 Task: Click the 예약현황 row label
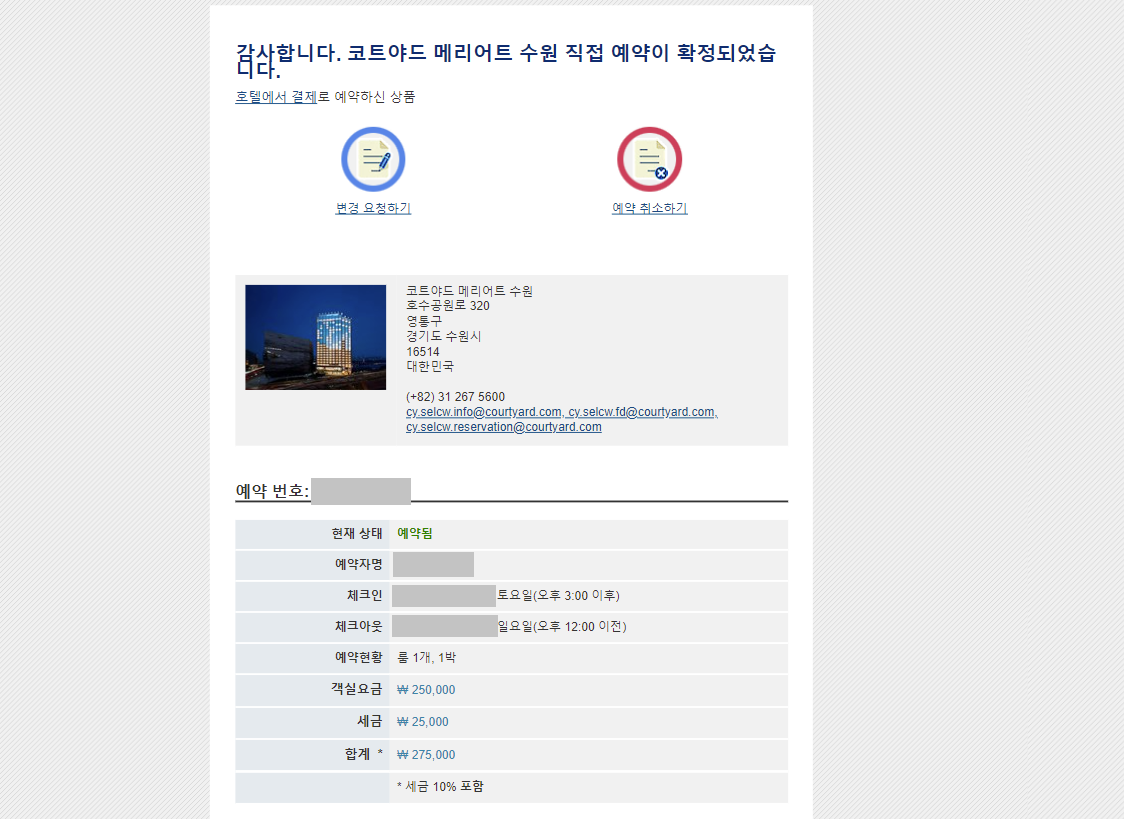(358, 657)
